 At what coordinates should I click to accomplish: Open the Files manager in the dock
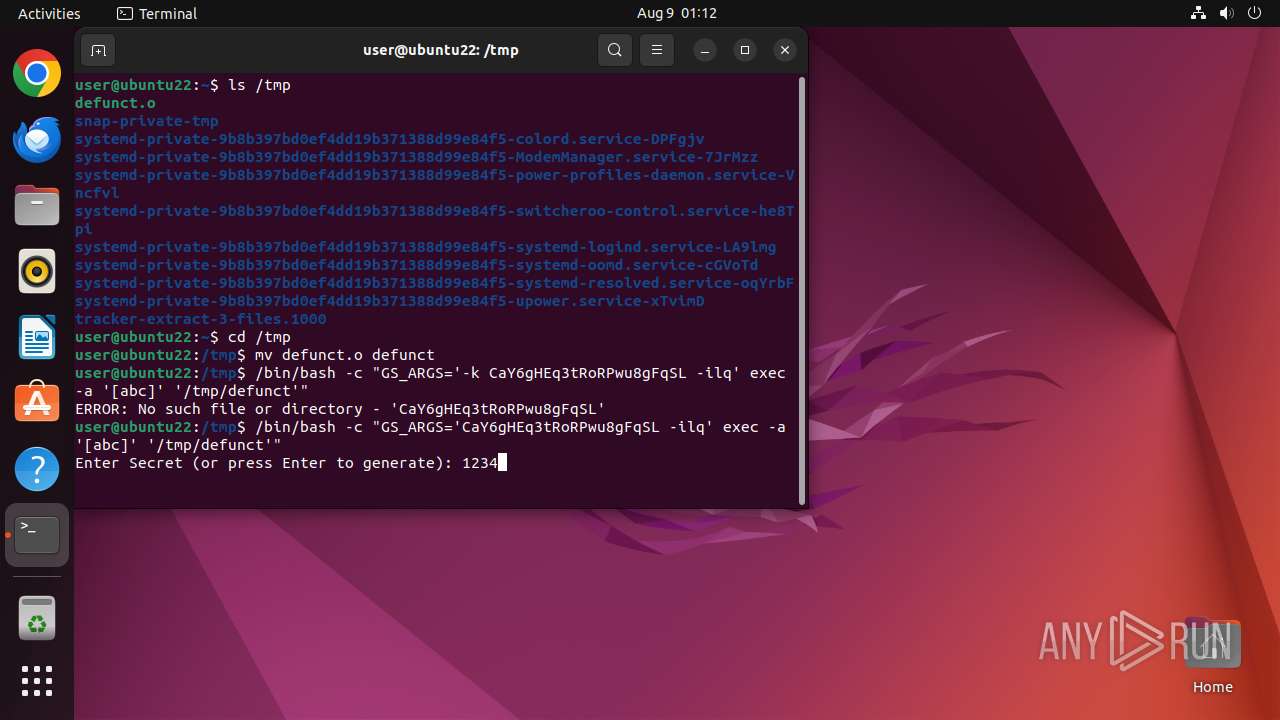click(x=37, y=205)
